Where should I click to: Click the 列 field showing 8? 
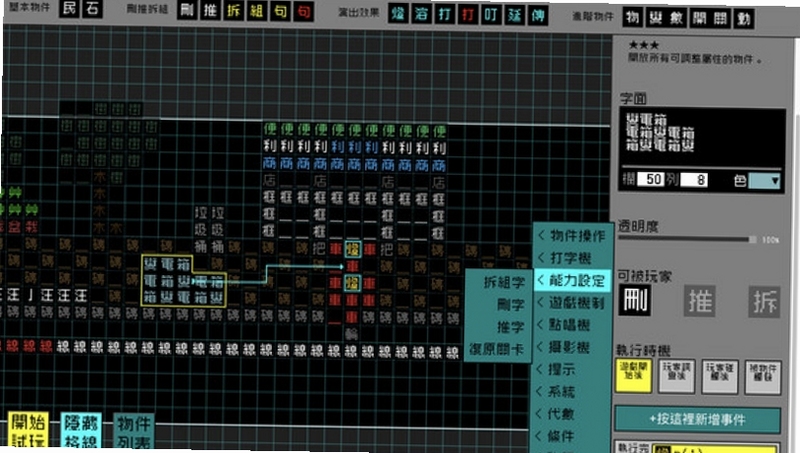click(x=694, y=180)
